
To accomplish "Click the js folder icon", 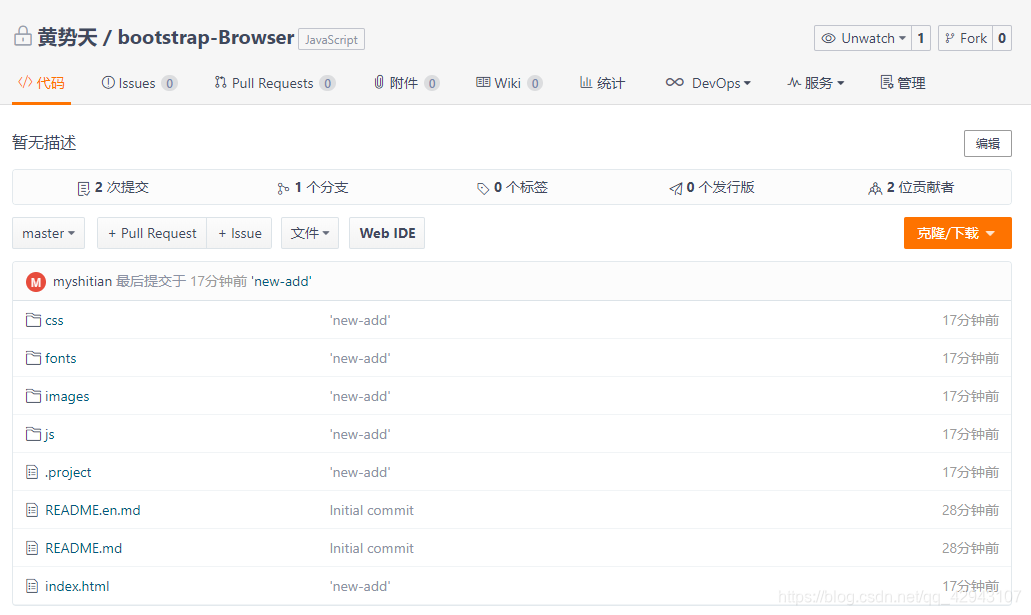I will click(x=33, y=434).
